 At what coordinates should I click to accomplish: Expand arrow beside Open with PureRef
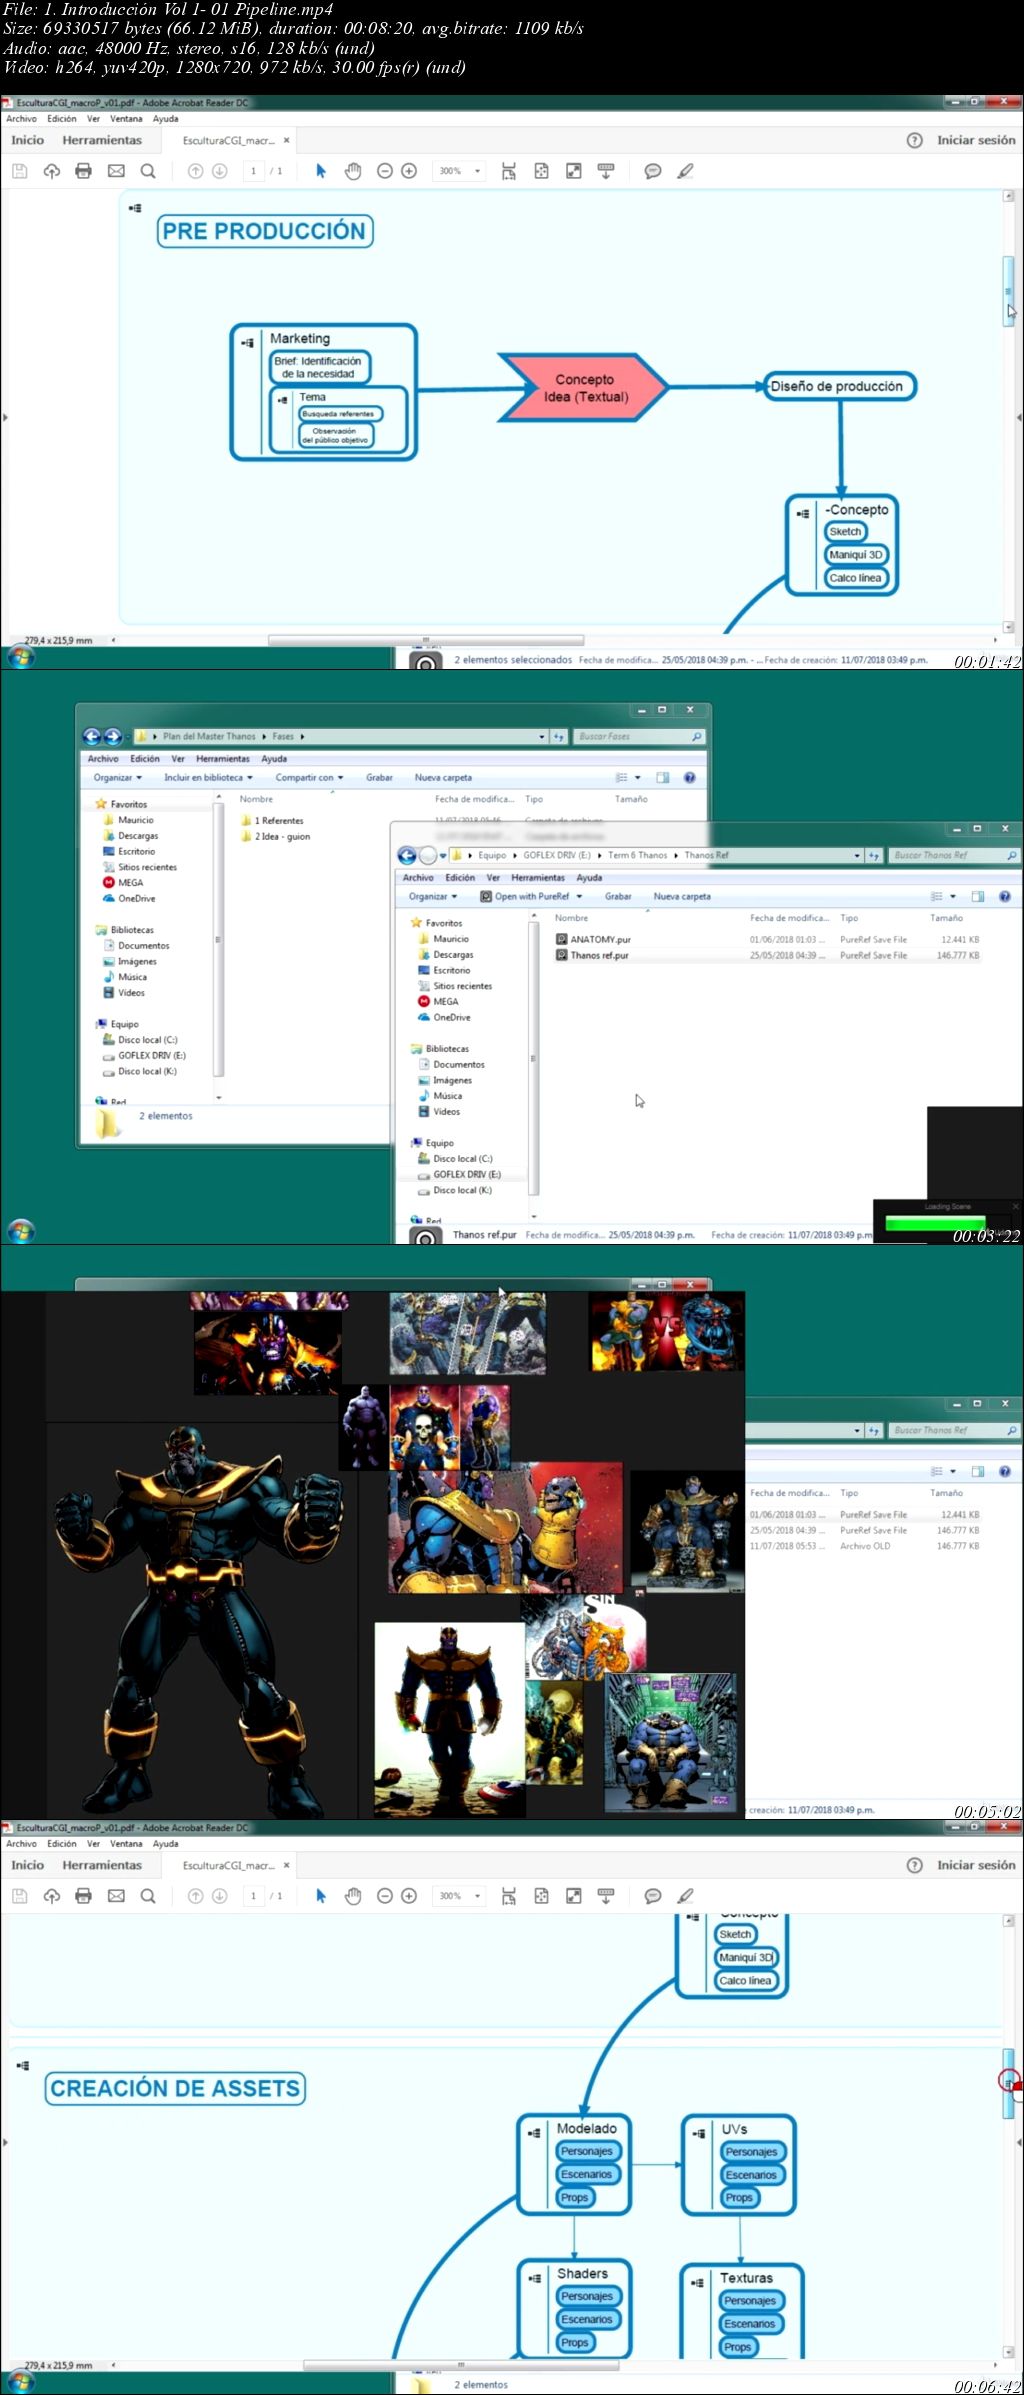click(x=579, y=896)
